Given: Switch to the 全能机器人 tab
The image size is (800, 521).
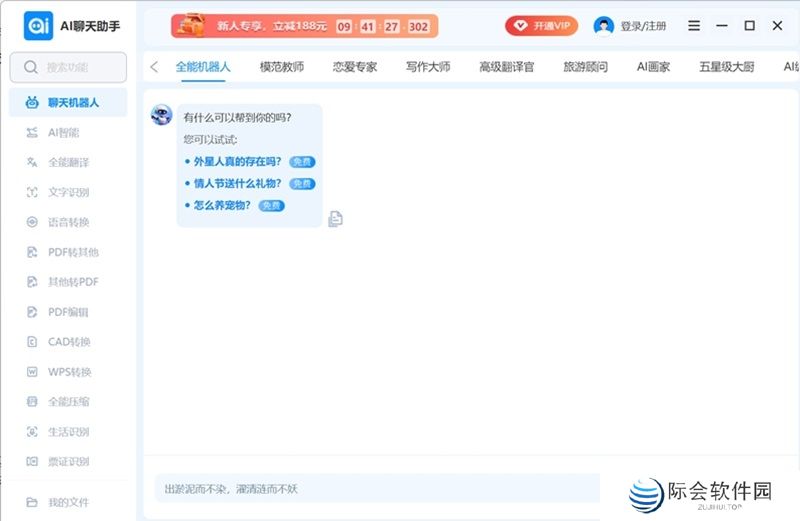Looking at the screenshot, I should pyautogui.click(x=203, y=67).
